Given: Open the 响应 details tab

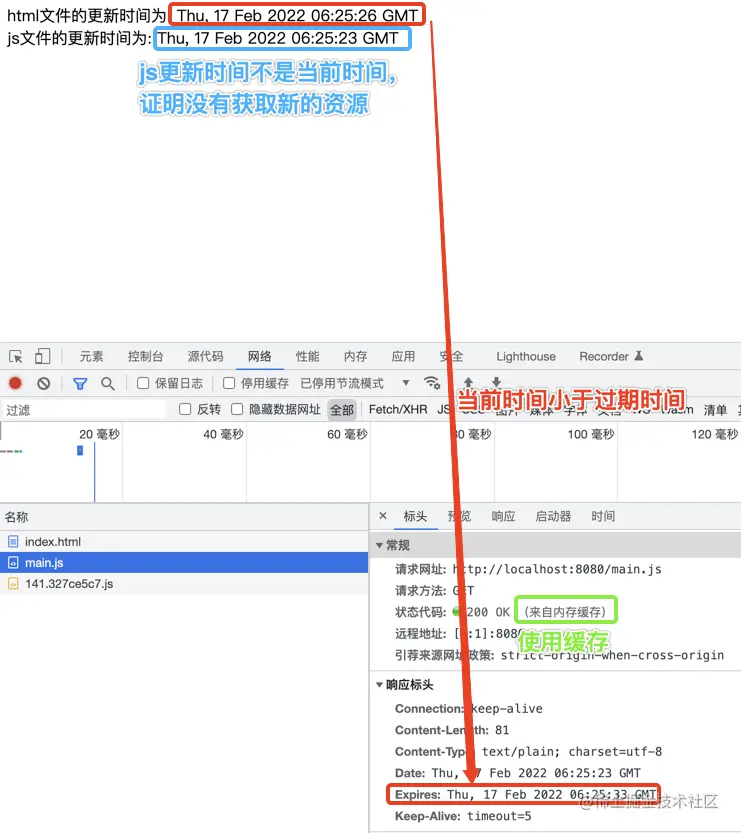Looking at the screenshot, I should click(503, 516).
